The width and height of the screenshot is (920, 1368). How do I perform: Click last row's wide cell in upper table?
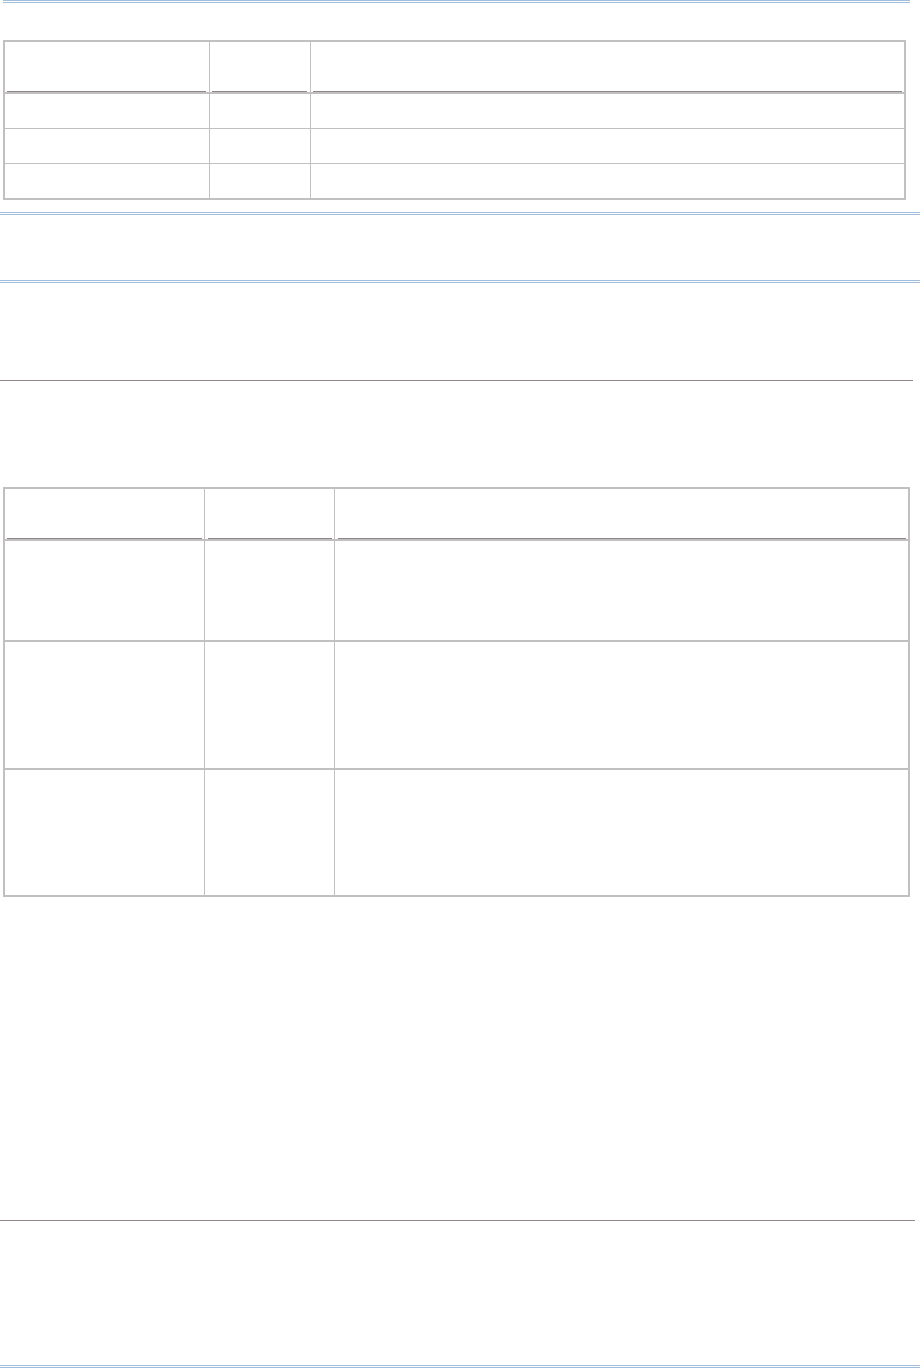coord(608,181)
